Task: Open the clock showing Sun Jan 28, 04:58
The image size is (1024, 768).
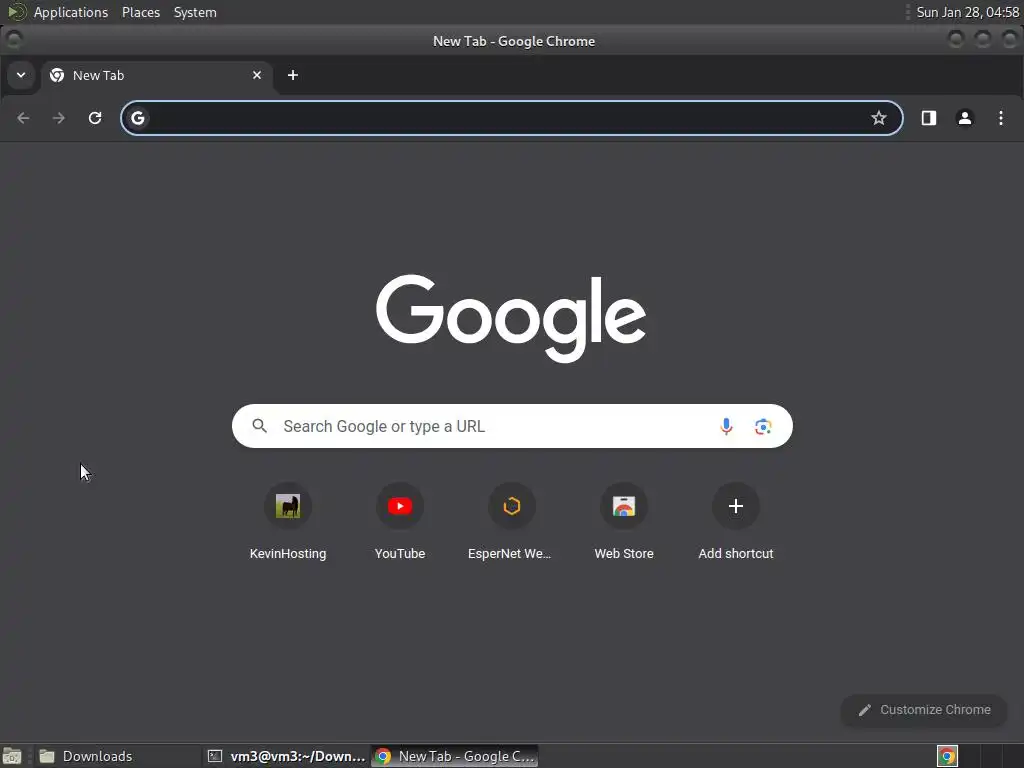Action: (x=967, y=12)
